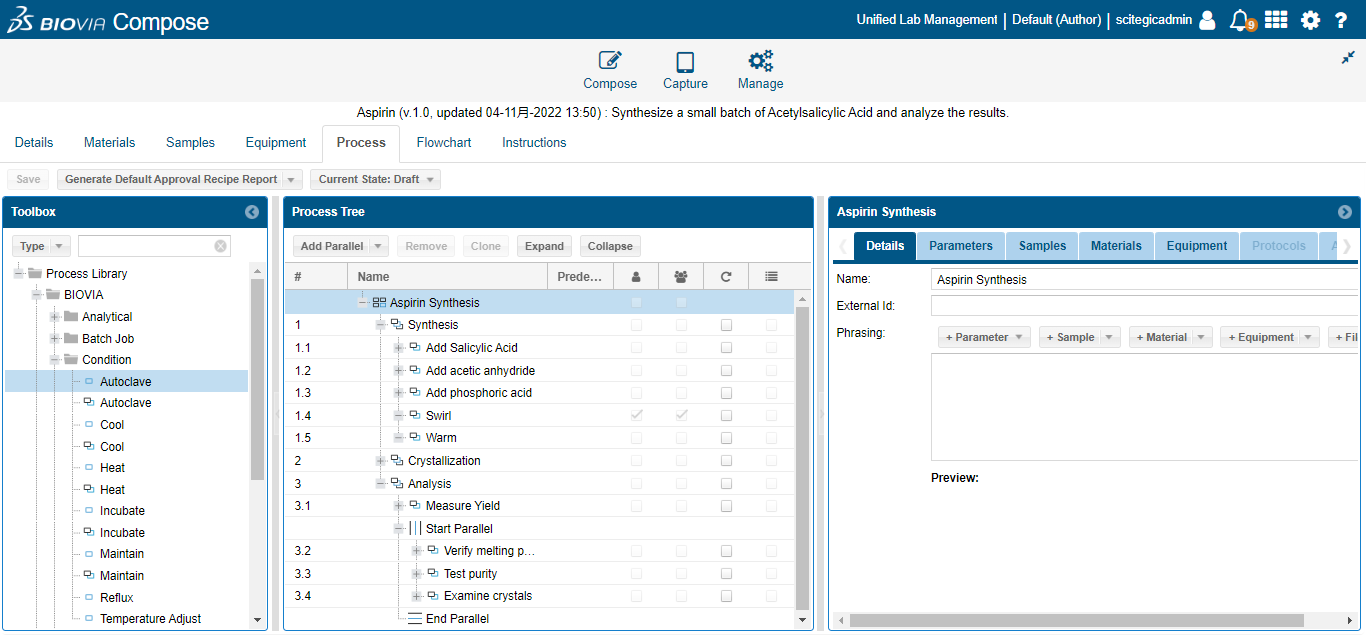Viewport: 1366px width, 635px height.
Task: Click the scitegicadmin user profile icon
Action: point(1207,20)
